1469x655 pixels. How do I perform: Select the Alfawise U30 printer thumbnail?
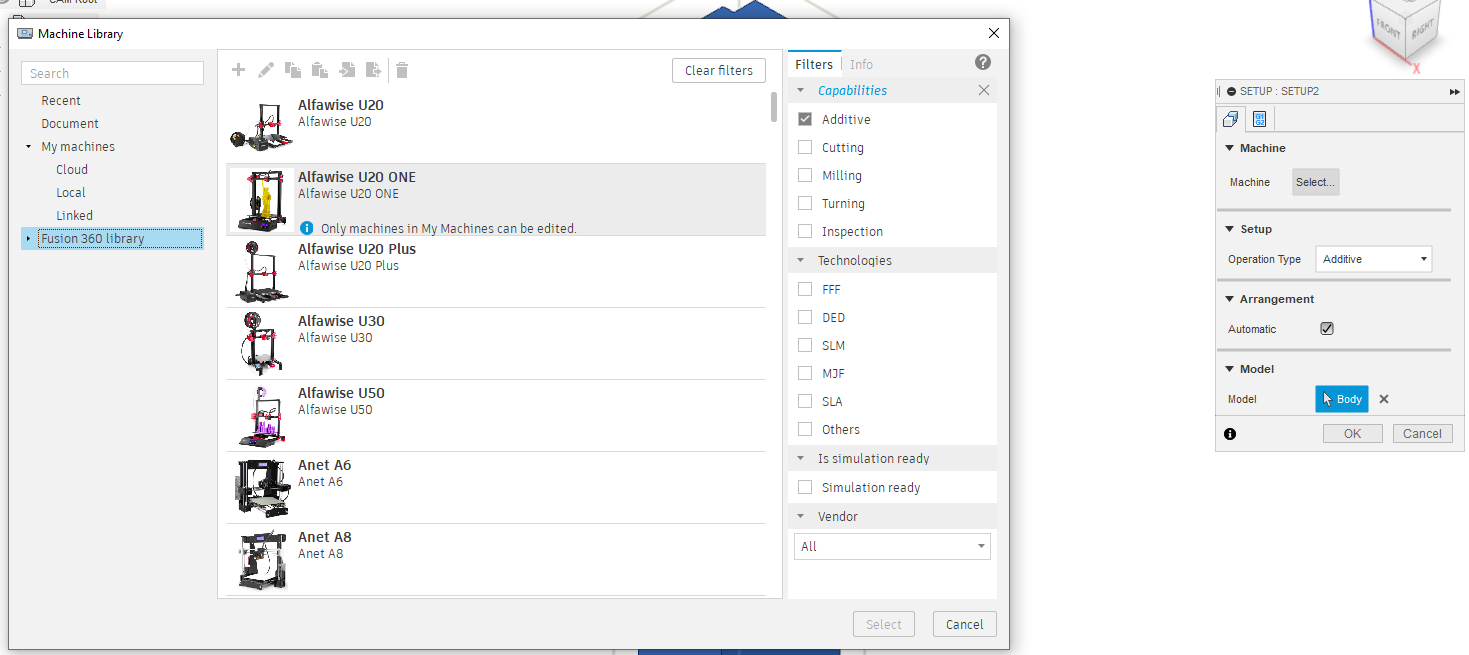point(261,344)
